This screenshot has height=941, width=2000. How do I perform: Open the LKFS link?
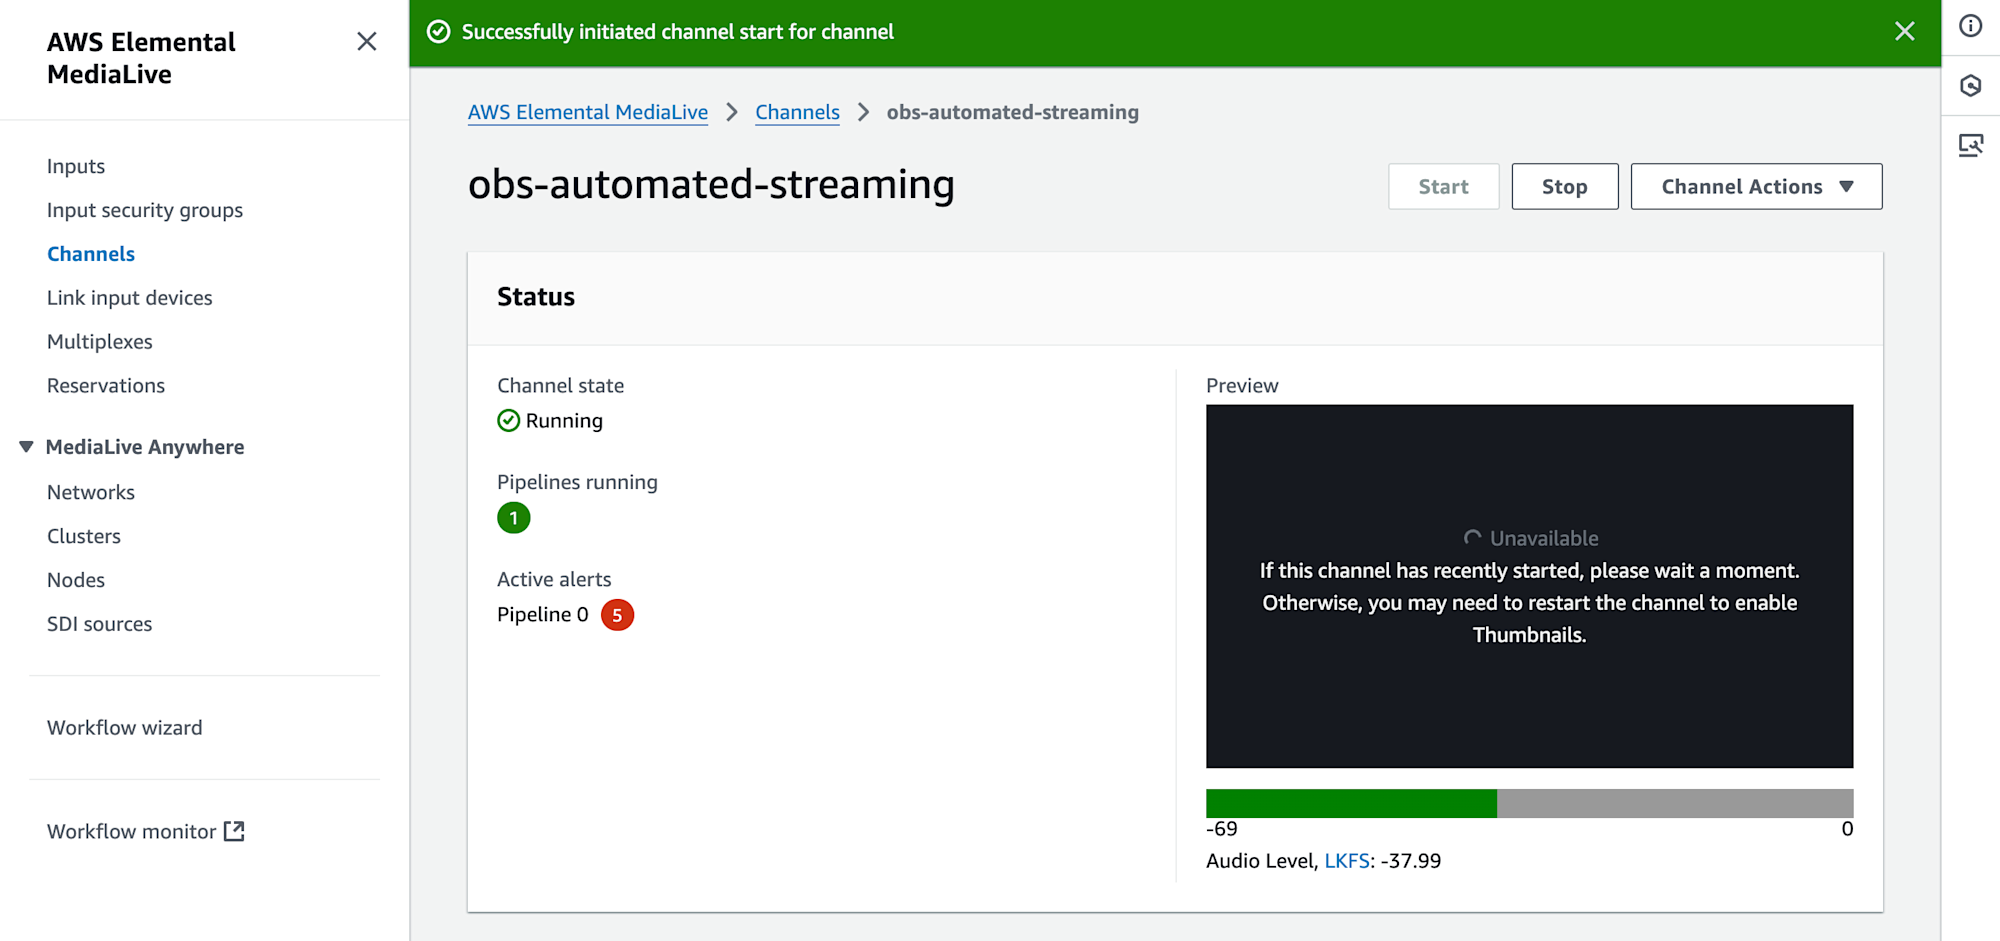[x=1346, y=861]
